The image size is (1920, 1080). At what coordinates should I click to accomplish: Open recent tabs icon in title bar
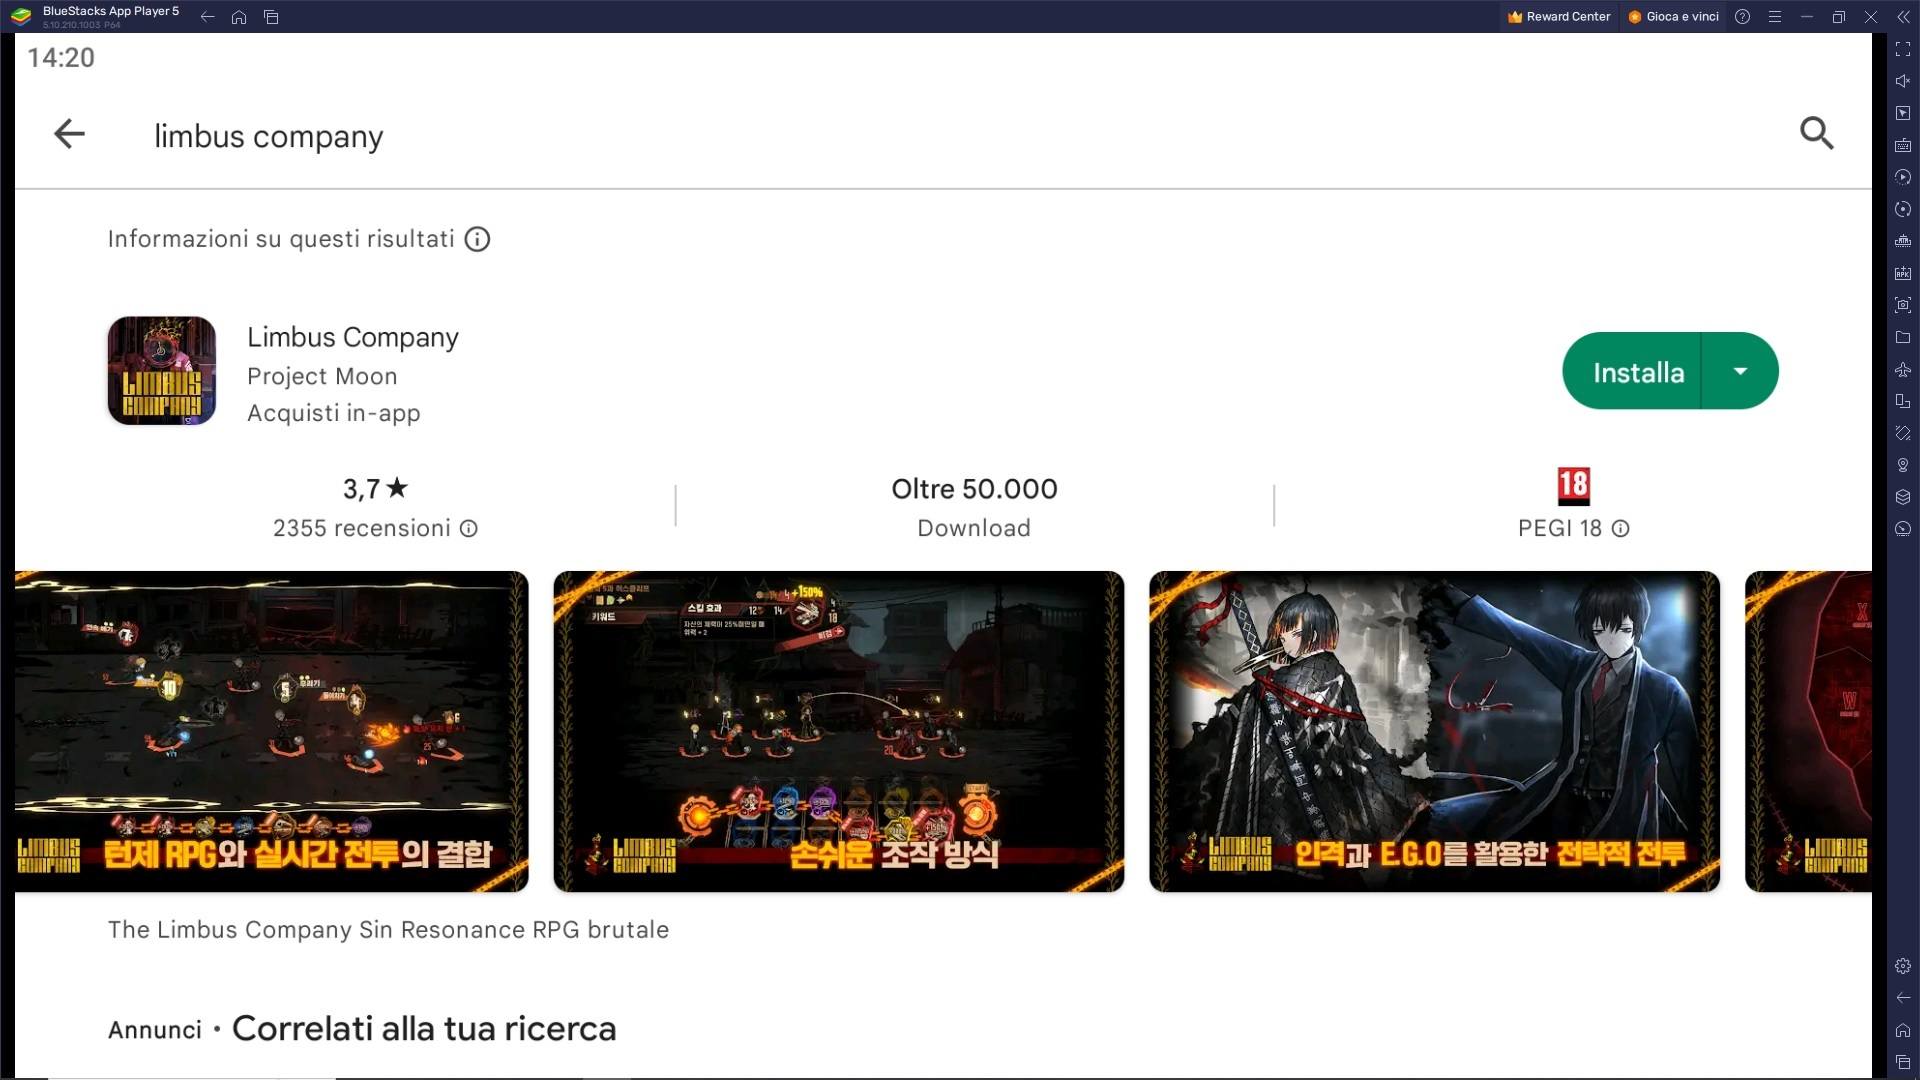point(271,16)
